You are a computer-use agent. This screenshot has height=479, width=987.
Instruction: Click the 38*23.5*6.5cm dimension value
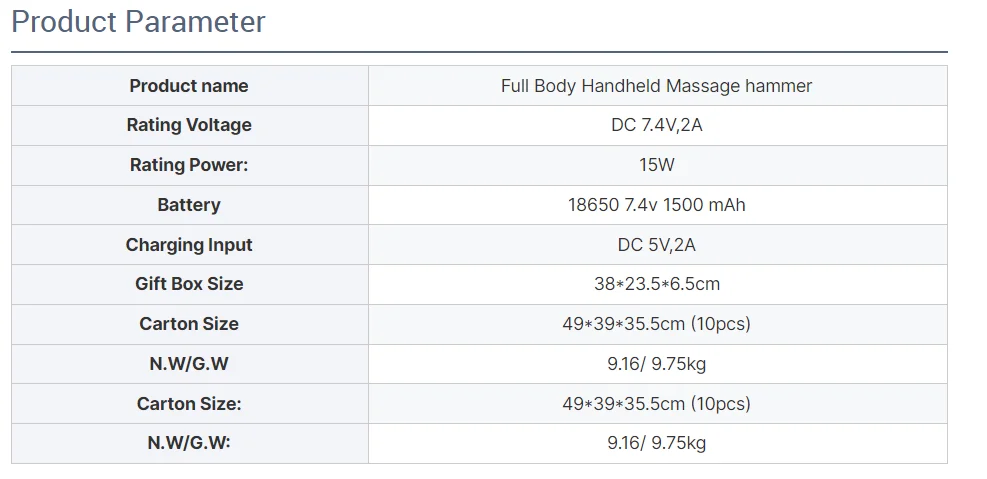657,284
